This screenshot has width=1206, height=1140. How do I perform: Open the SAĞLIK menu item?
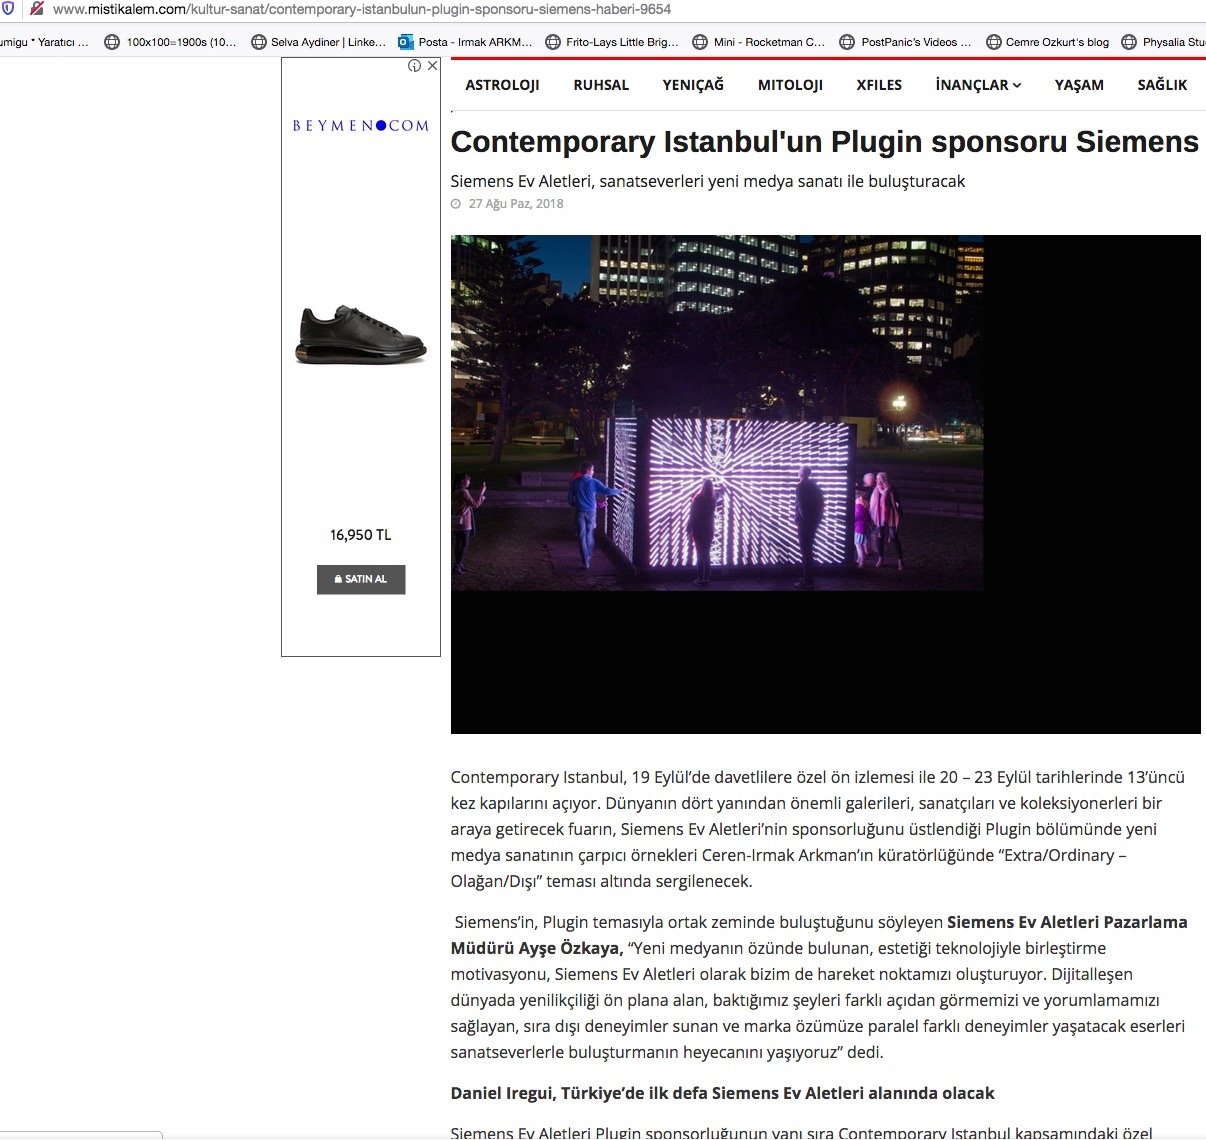click(1162, 85)
